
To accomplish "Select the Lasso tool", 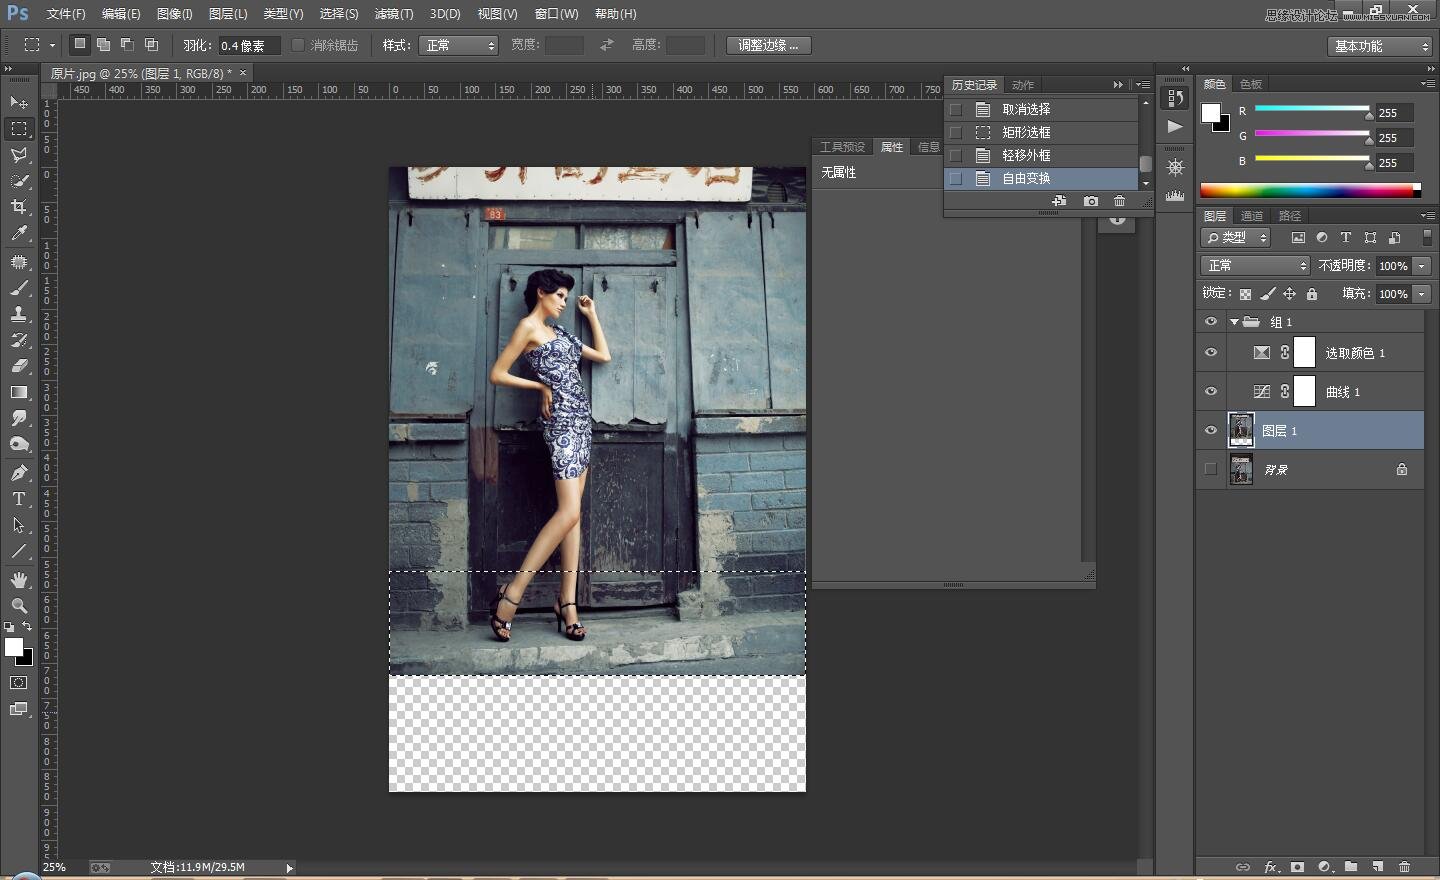I will (x=19, y=155).
